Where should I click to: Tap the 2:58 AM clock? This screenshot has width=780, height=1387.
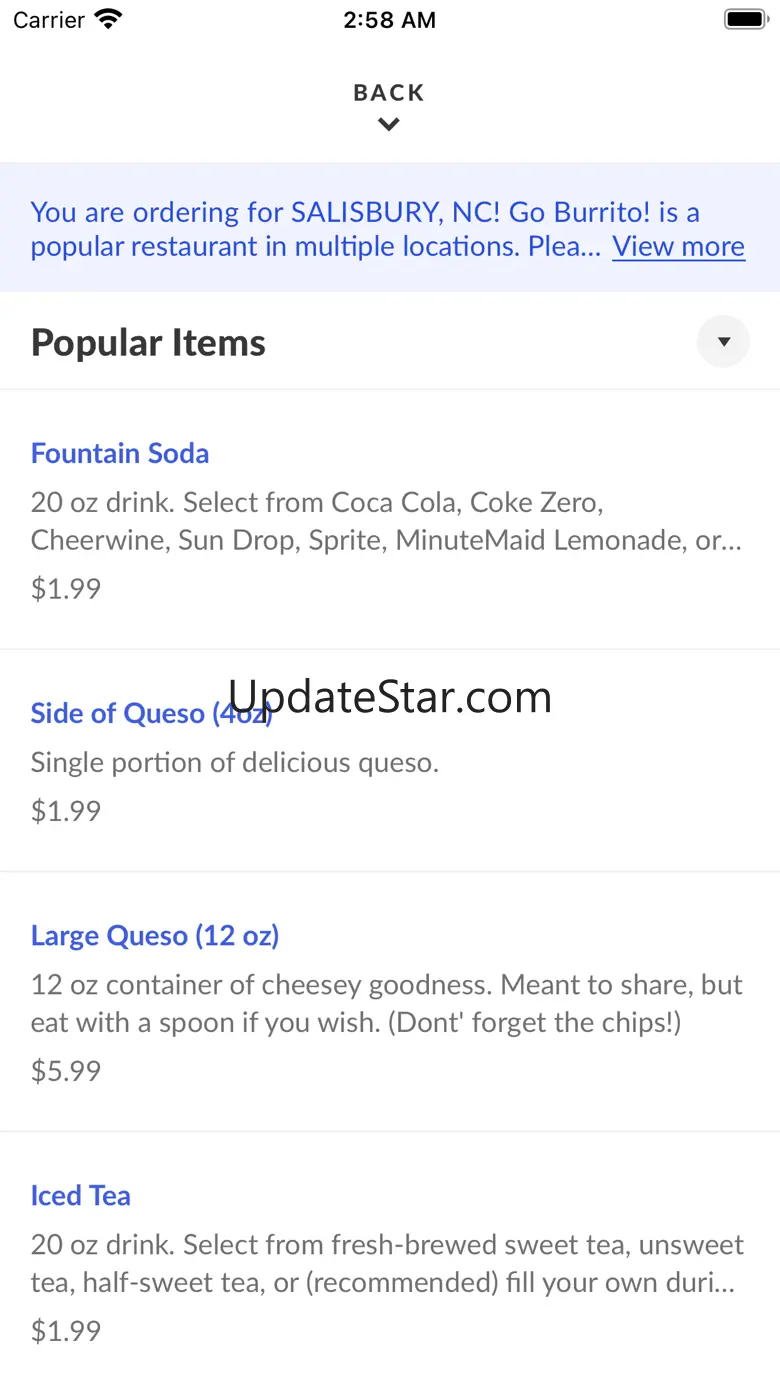tap(389, 20)
